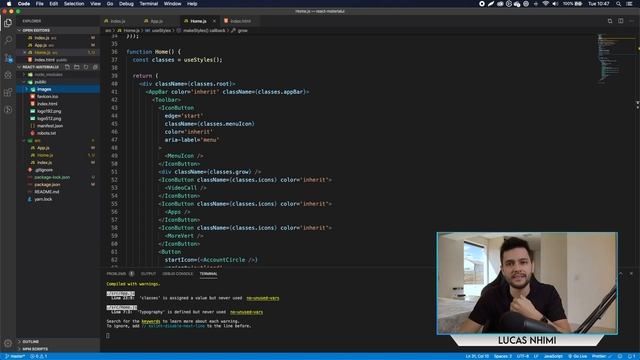Open the Selection menu

coord(74,4)
